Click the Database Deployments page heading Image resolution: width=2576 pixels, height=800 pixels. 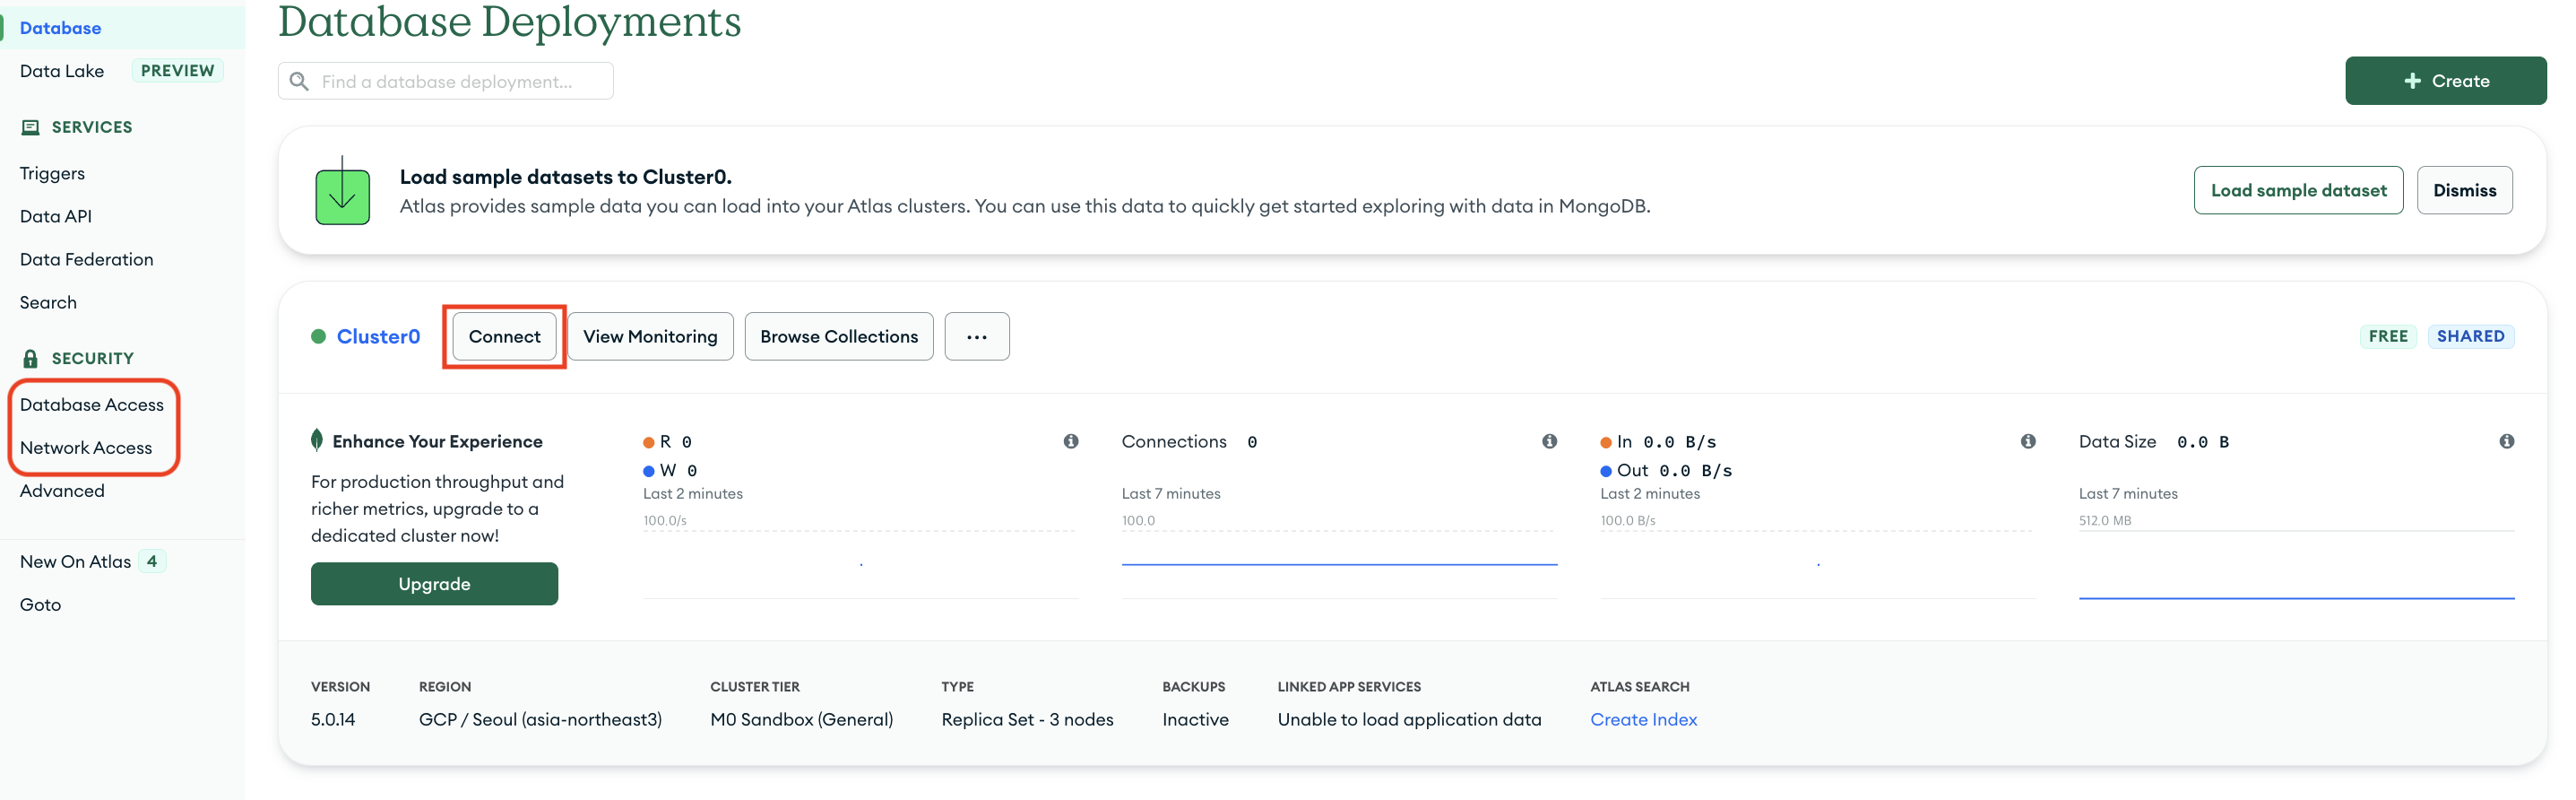point(509,22)
